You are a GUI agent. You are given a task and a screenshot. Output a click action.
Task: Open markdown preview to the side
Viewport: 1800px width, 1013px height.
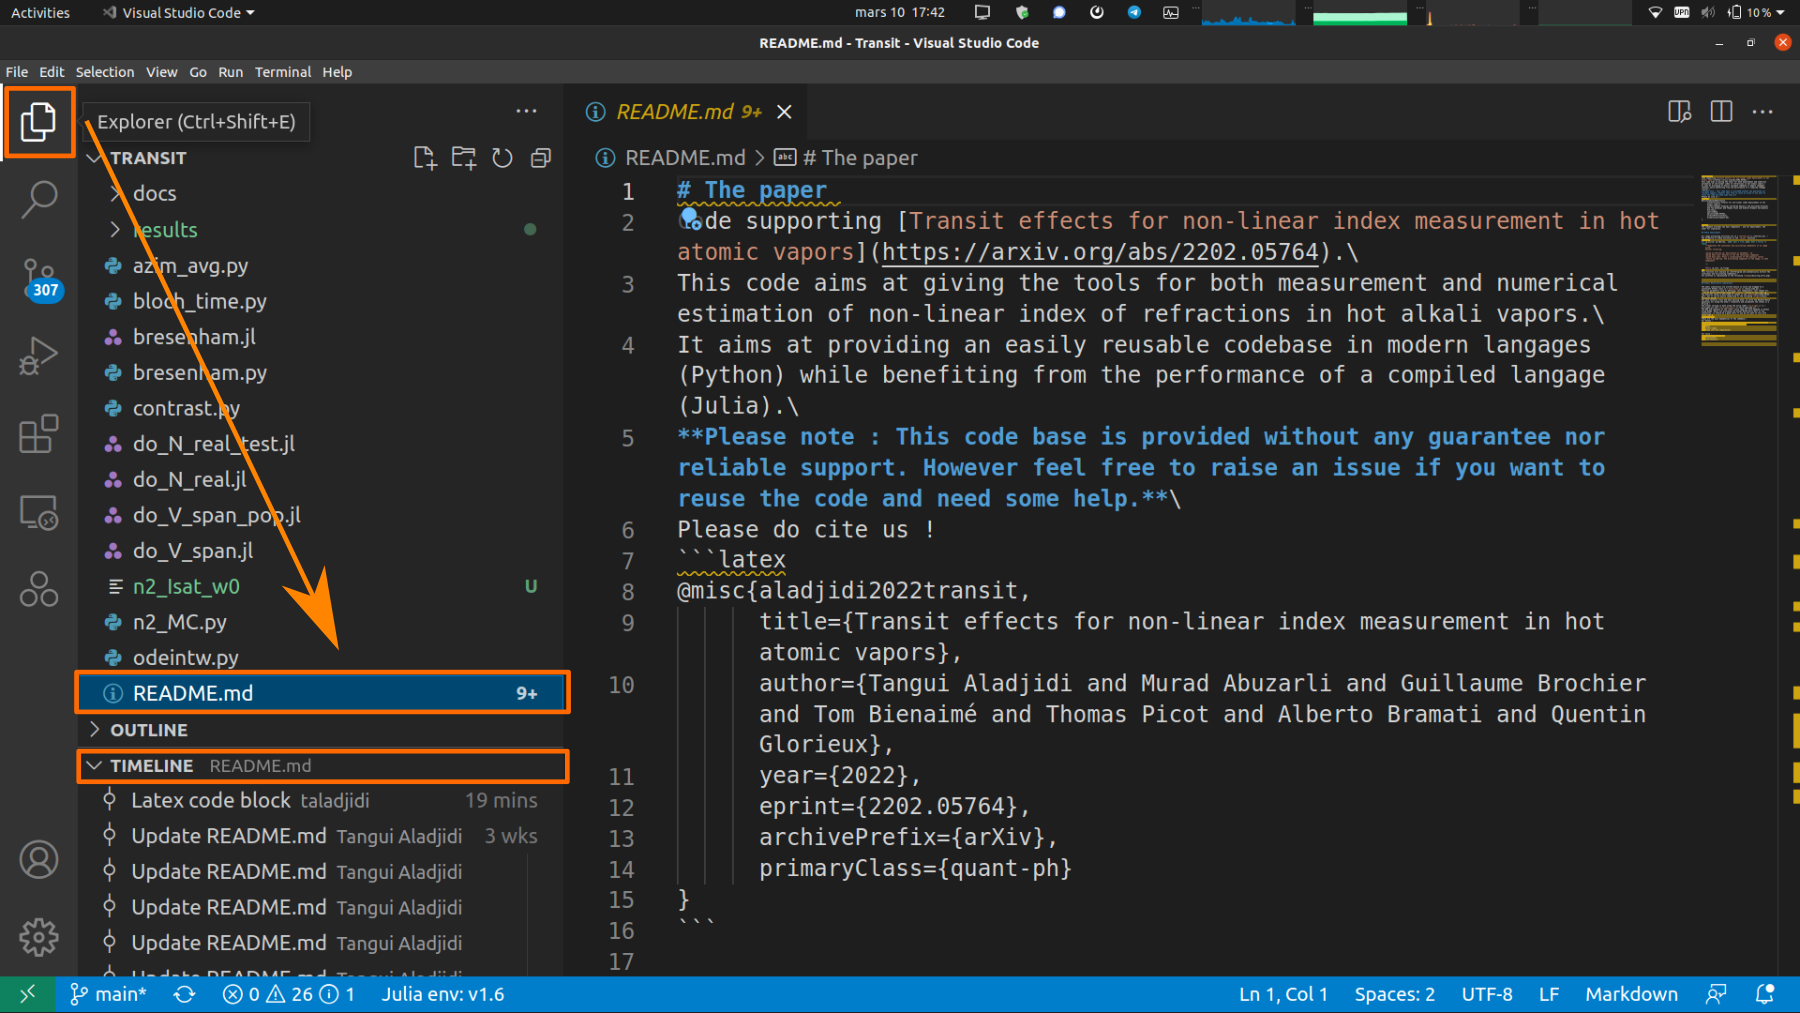coord(1679,112)
